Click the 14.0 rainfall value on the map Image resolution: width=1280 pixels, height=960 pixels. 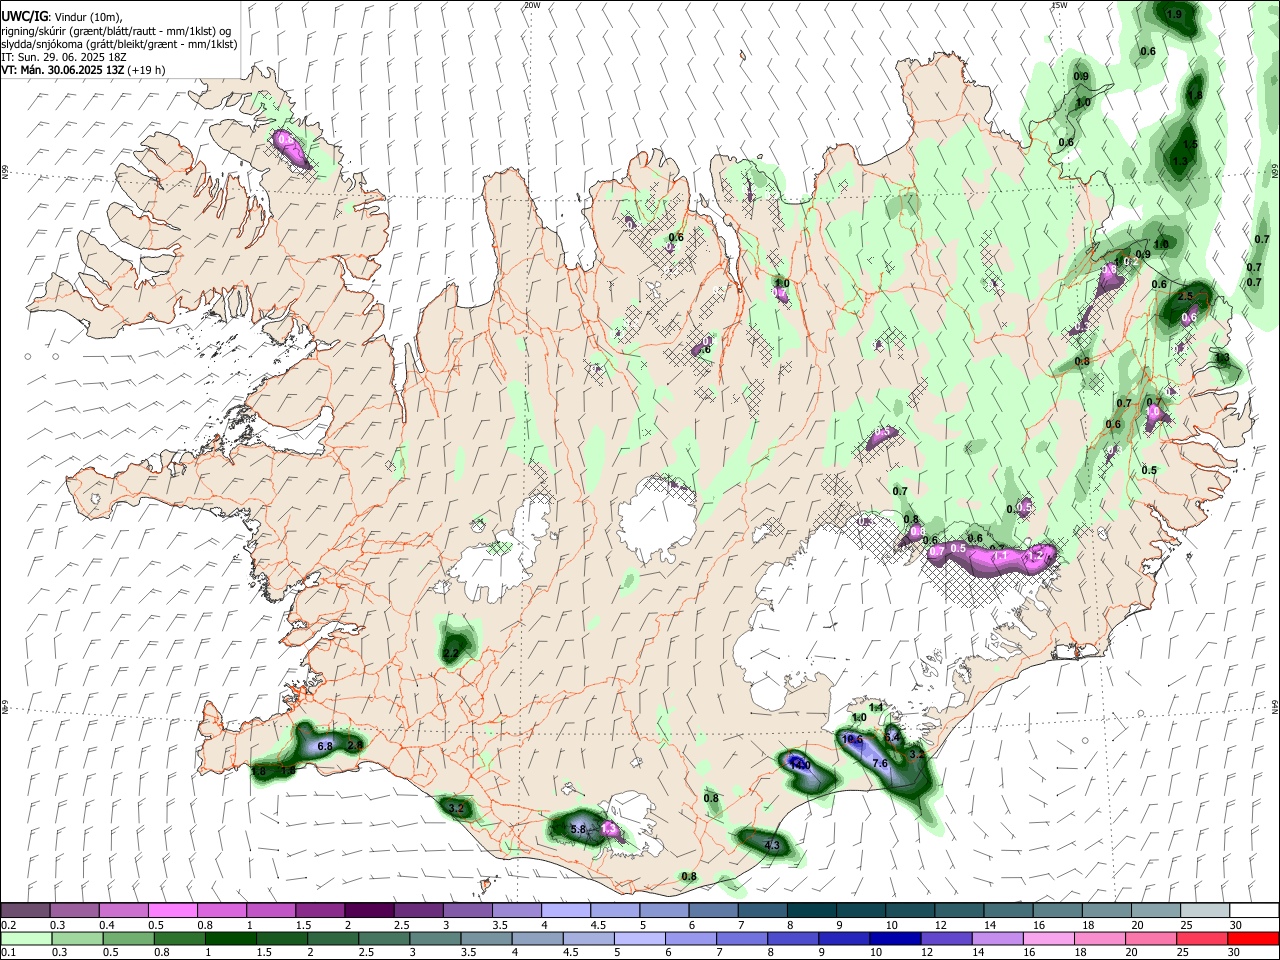(x=800, y=764)
